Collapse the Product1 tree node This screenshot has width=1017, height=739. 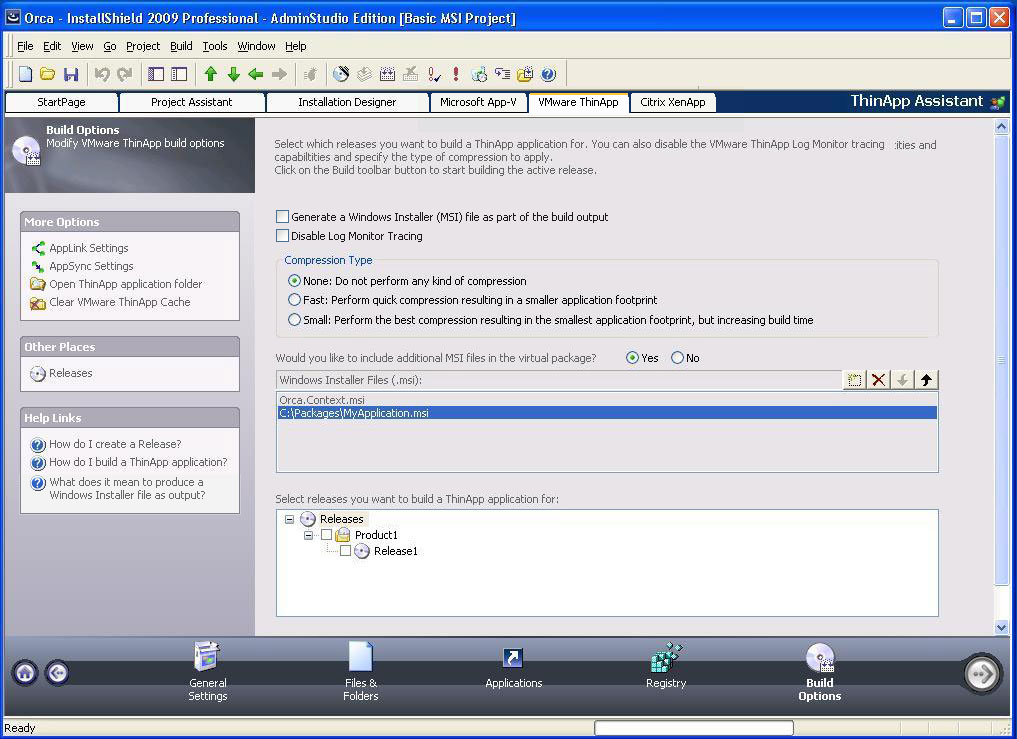[308, 535]
